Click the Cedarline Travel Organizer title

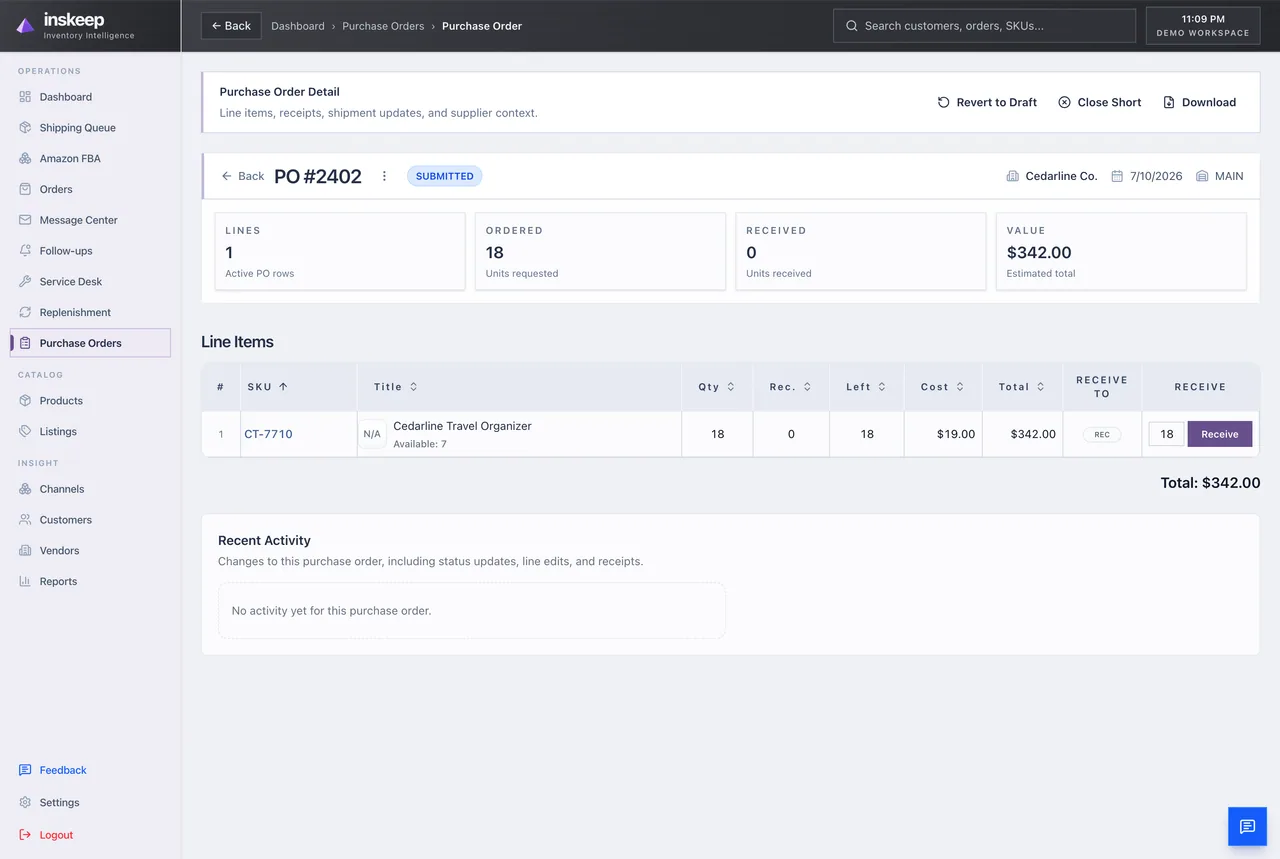[462, 426]
